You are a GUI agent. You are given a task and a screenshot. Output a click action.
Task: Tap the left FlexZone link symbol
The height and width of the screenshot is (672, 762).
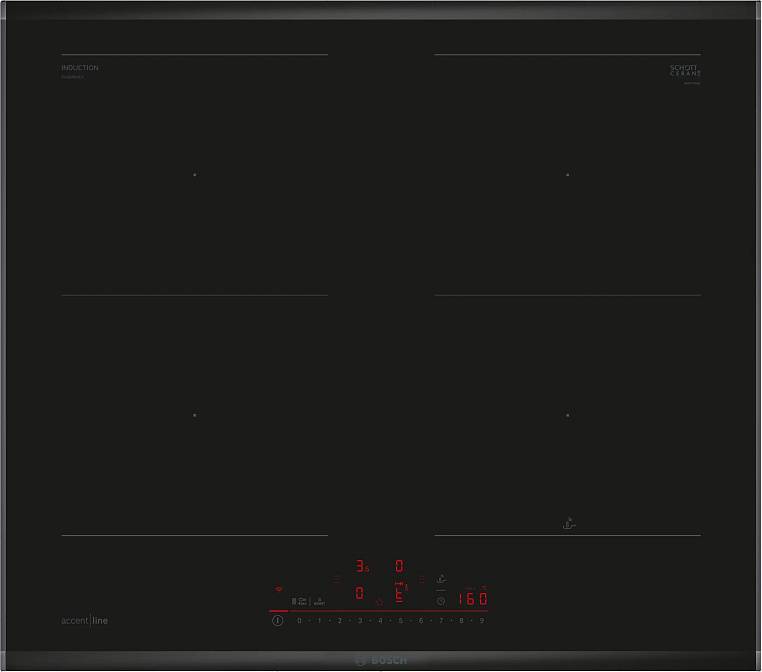click(x=337, y=579)
